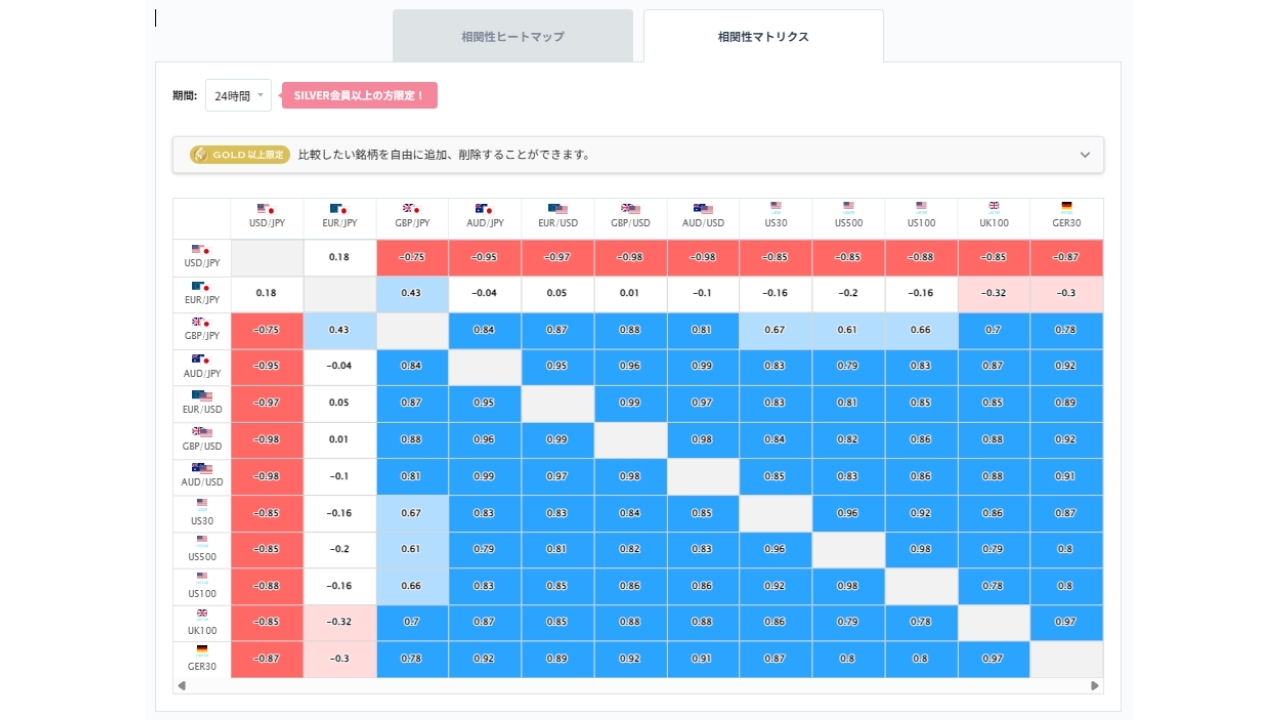Click the AUD/USD flag icon in column header
Viewport: 1280px width, 720px height.
point(703,209)
